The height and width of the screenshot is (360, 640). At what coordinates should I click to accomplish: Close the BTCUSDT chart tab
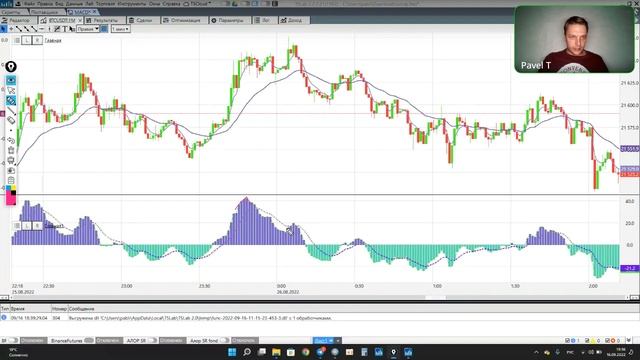coord(80,20)
